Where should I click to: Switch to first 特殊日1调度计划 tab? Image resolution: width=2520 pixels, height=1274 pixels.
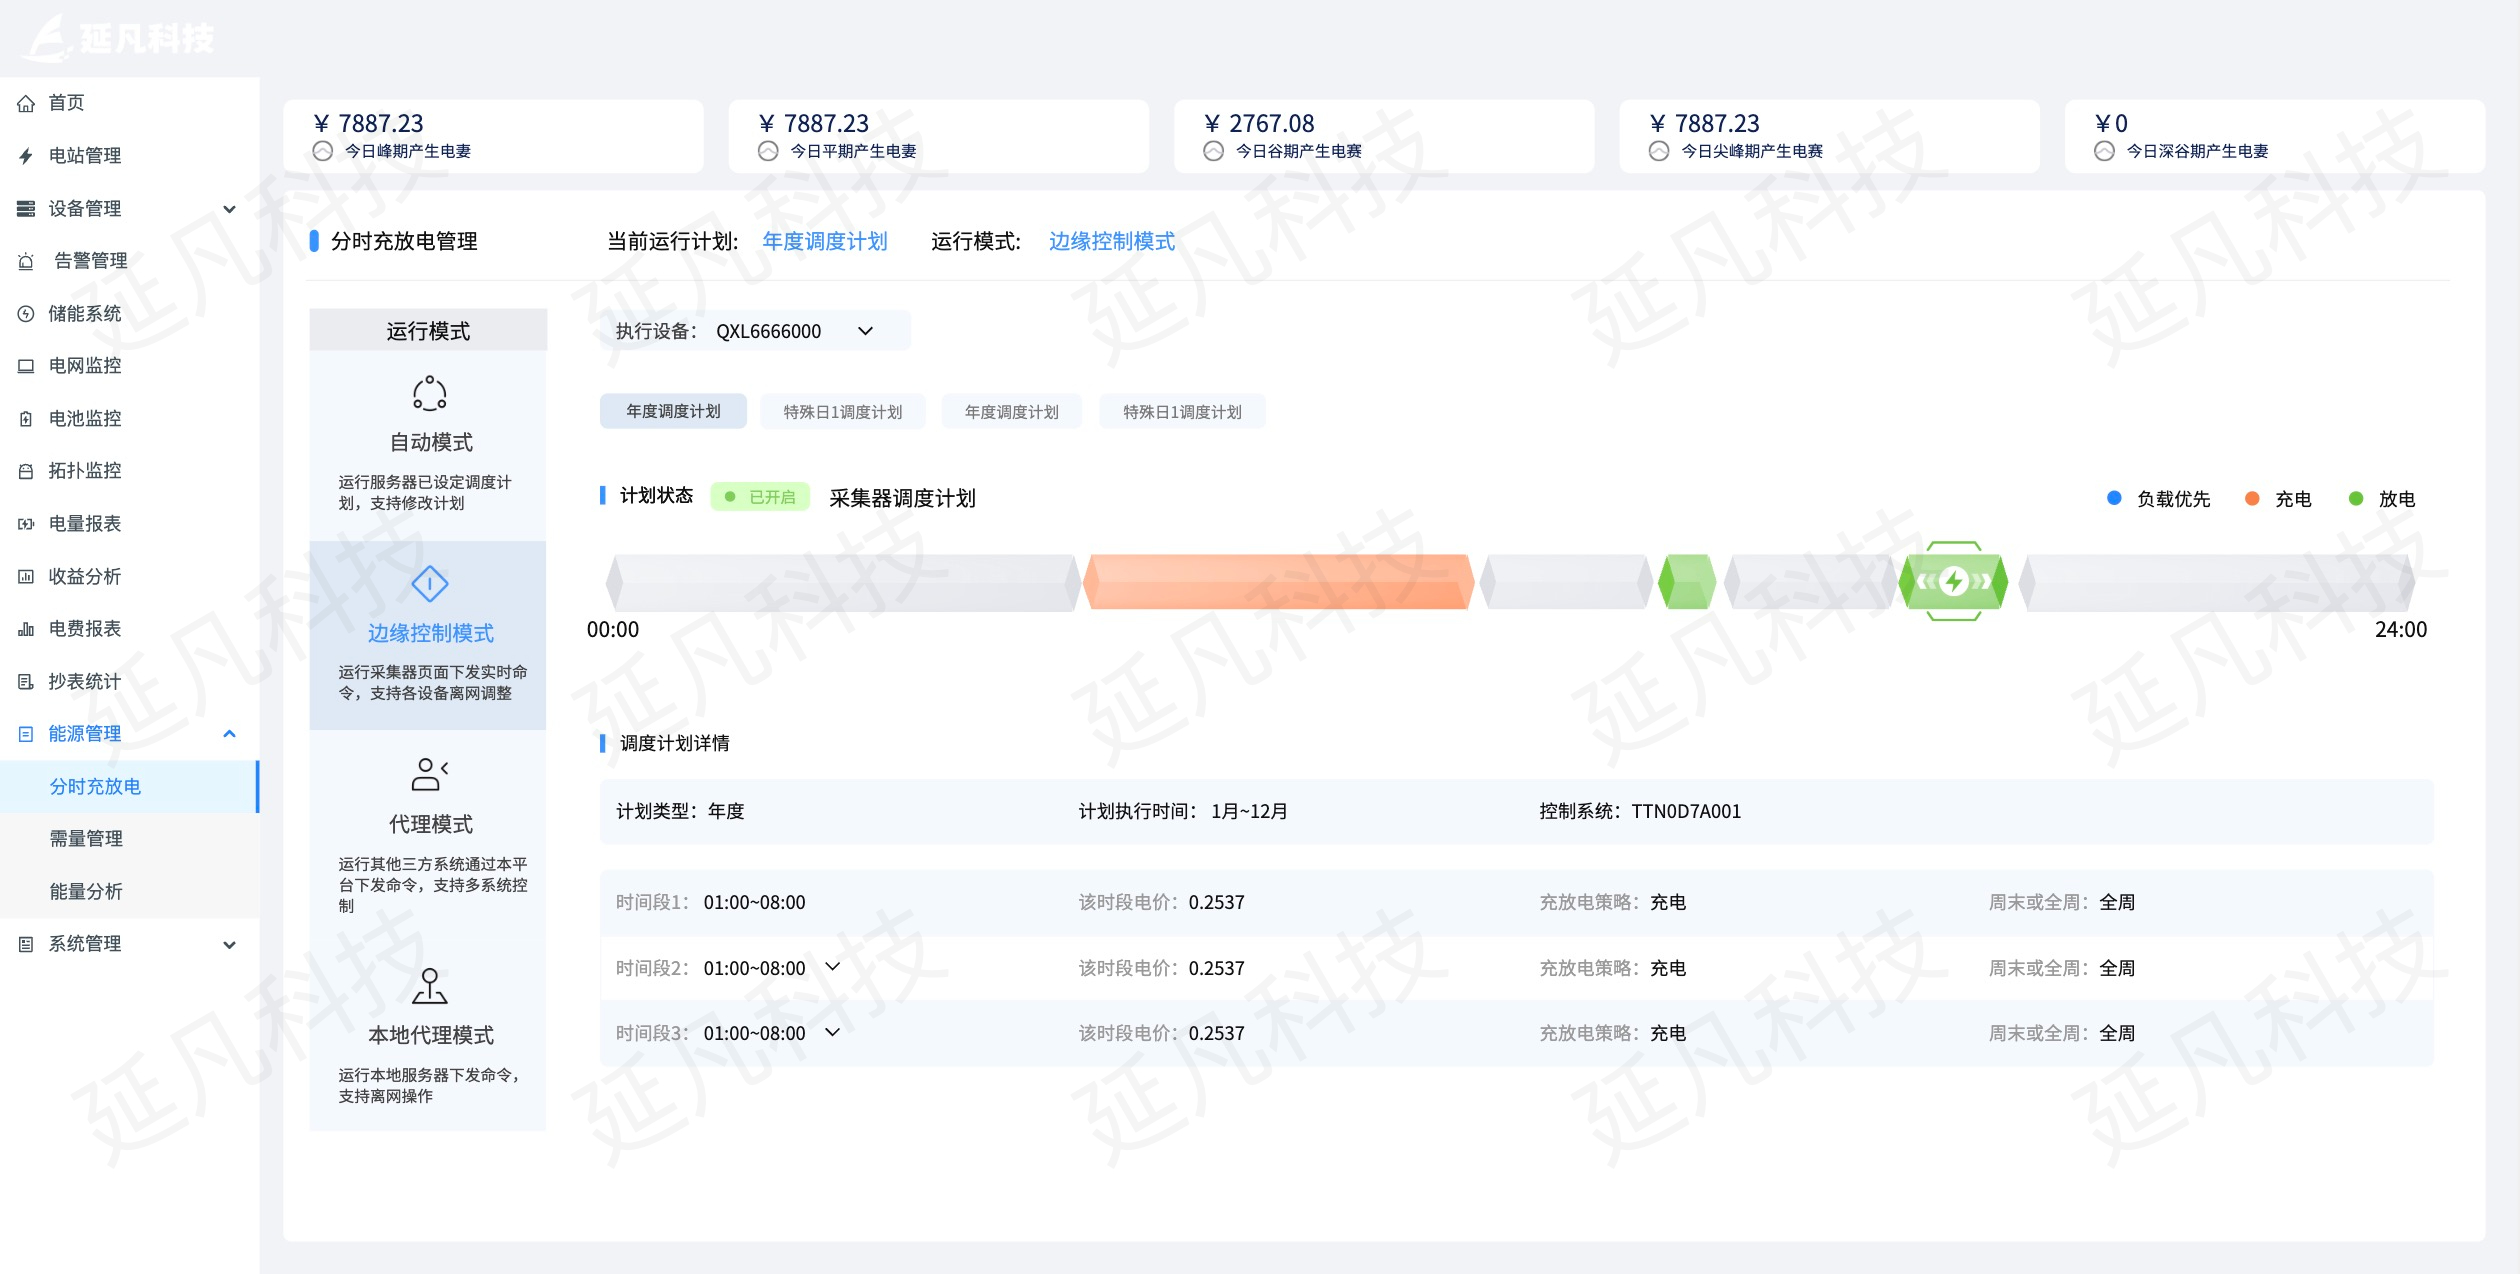(x=842, y=412)
